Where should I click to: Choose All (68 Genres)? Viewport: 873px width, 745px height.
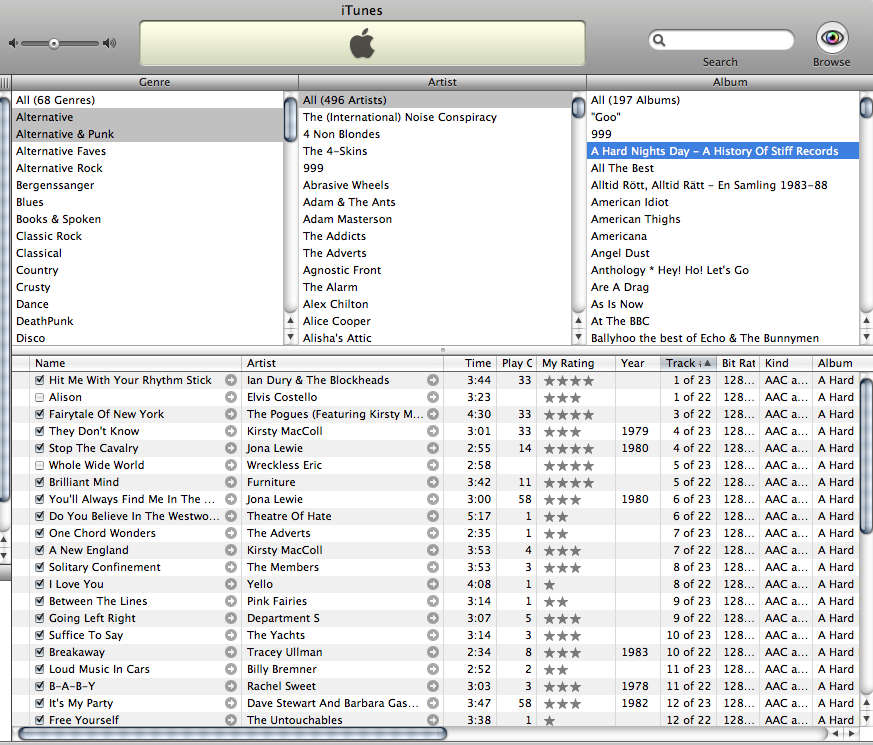pyautogui.click(x=148, y=100)
